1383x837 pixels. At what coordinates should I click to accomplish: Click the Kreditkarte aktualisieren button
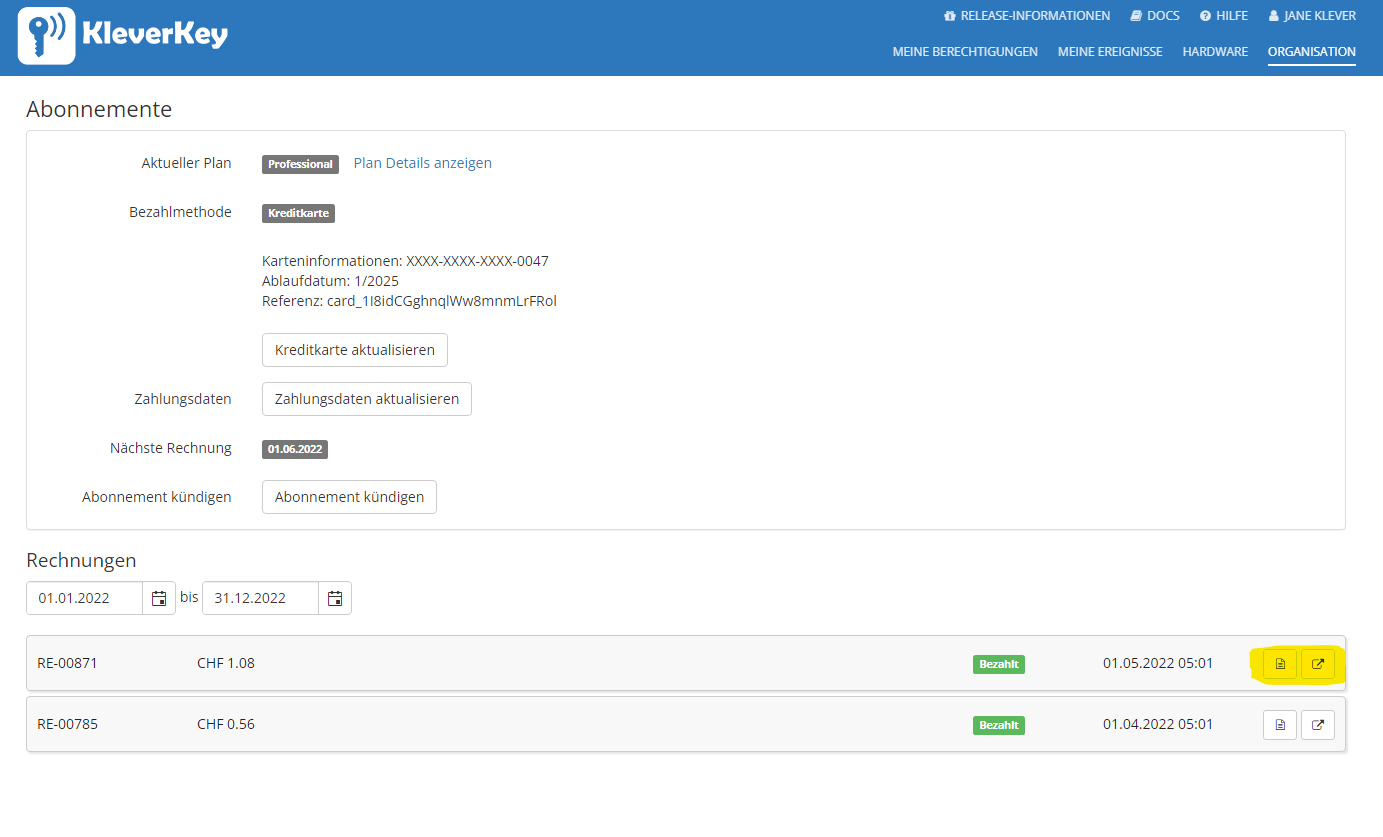coord(355,350)
